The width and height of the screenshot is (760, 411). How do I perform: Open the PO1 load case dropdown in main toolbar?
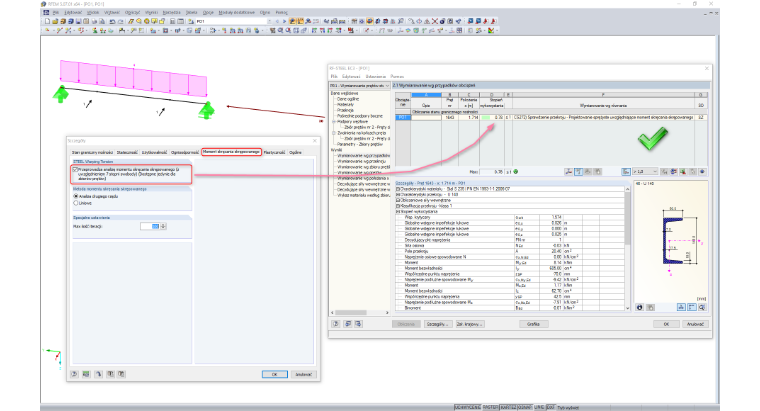(x=269, y=21)
